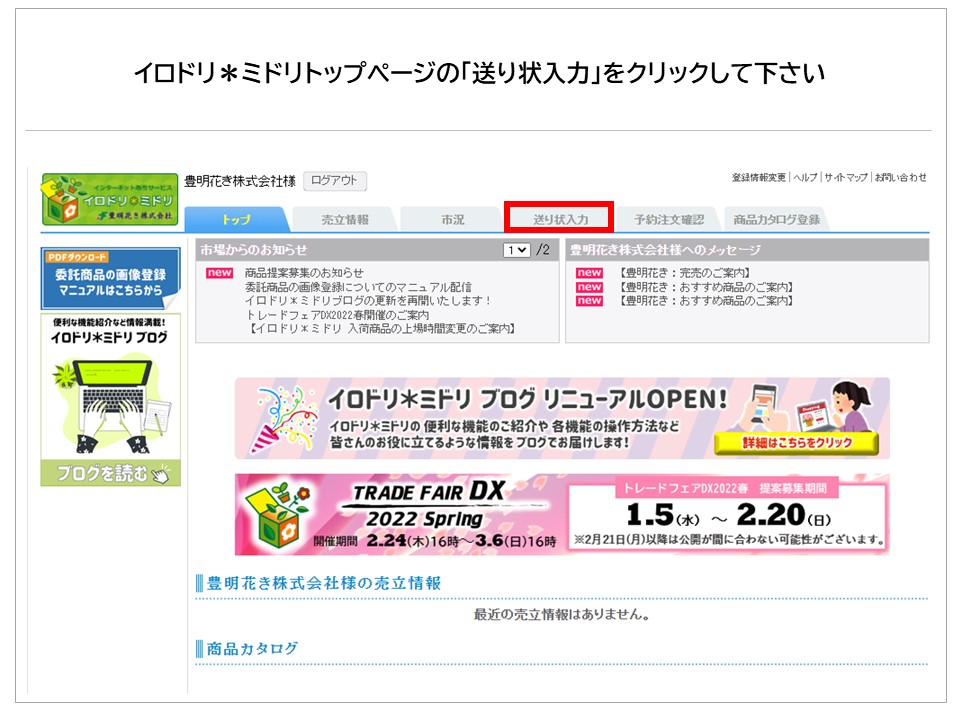Expand the notice page number dropdown

[517, 250]
